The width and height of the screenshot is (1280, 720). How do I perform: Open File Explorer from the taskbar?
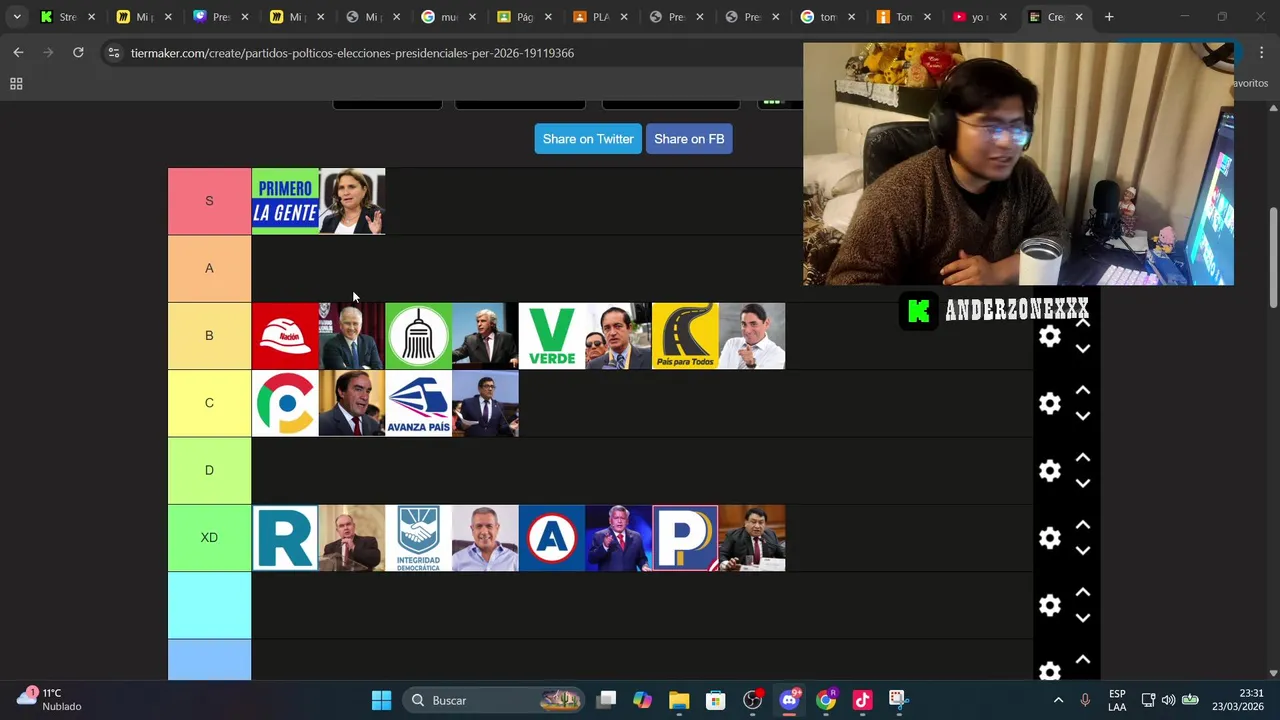point(679,700)
